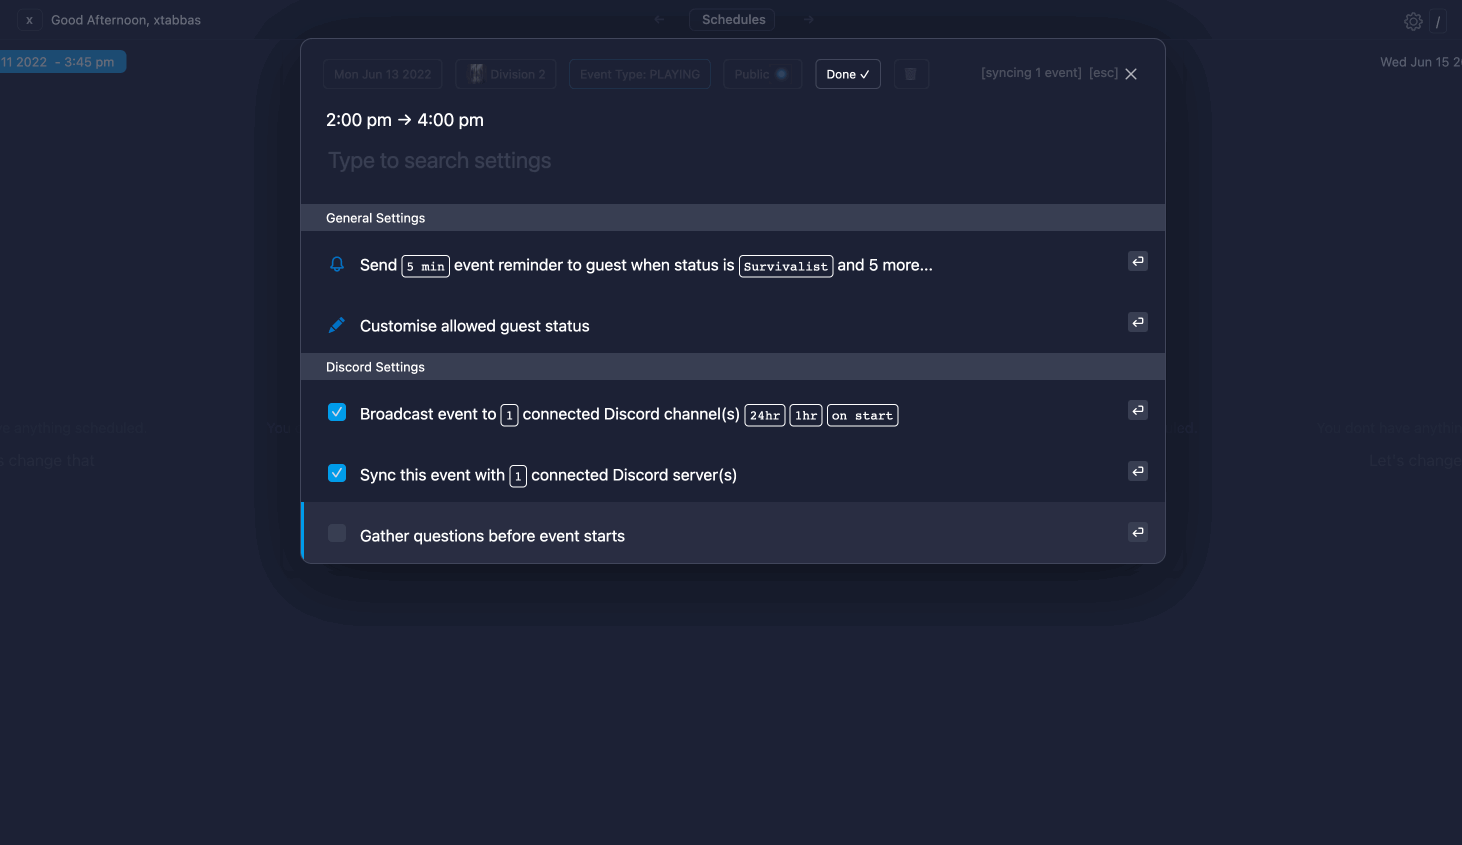Uncheck Sync this event with Discord server
Image resolution: width=1462 pixels, height=845 pixels.
pos(337,473)
